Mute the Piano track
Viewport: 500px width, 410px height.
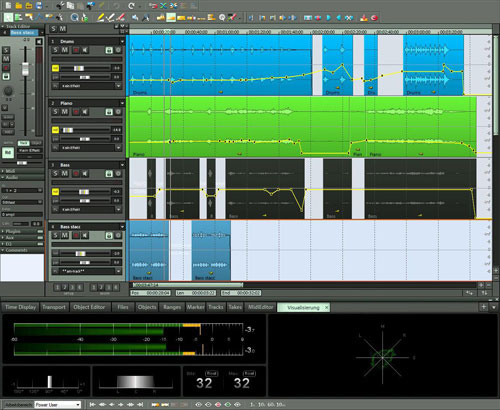pos(65,112)
